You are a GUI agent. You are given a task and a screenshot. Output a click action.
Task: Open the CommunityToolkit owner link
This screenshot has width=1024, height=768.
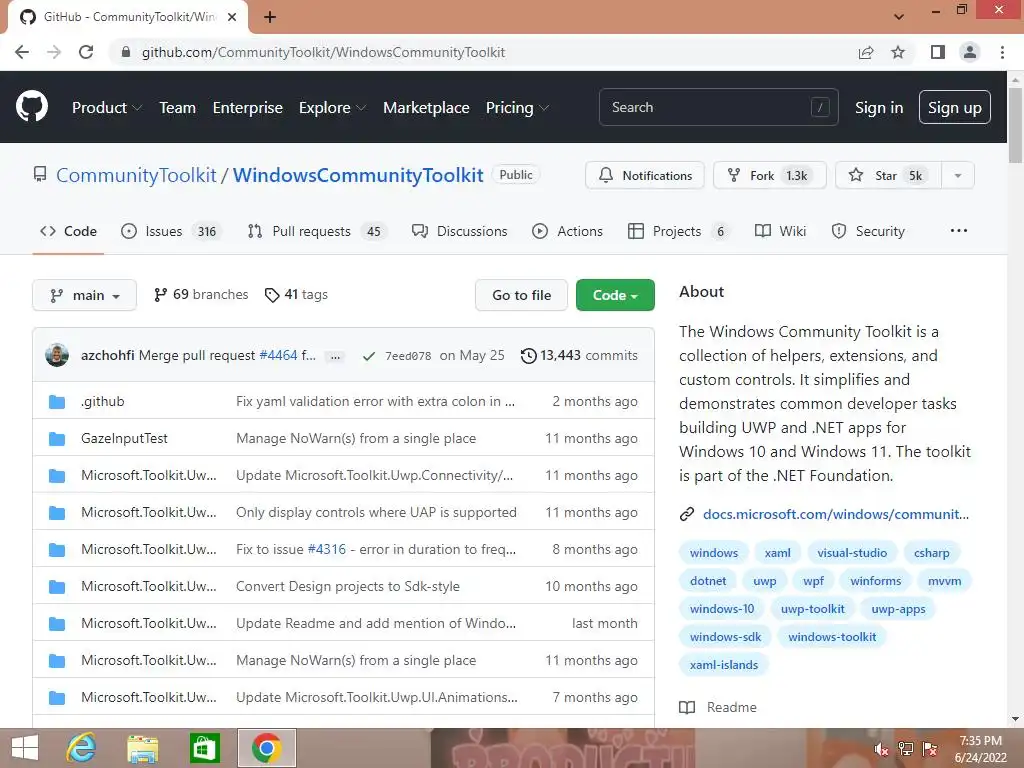[x=136, y=175]
